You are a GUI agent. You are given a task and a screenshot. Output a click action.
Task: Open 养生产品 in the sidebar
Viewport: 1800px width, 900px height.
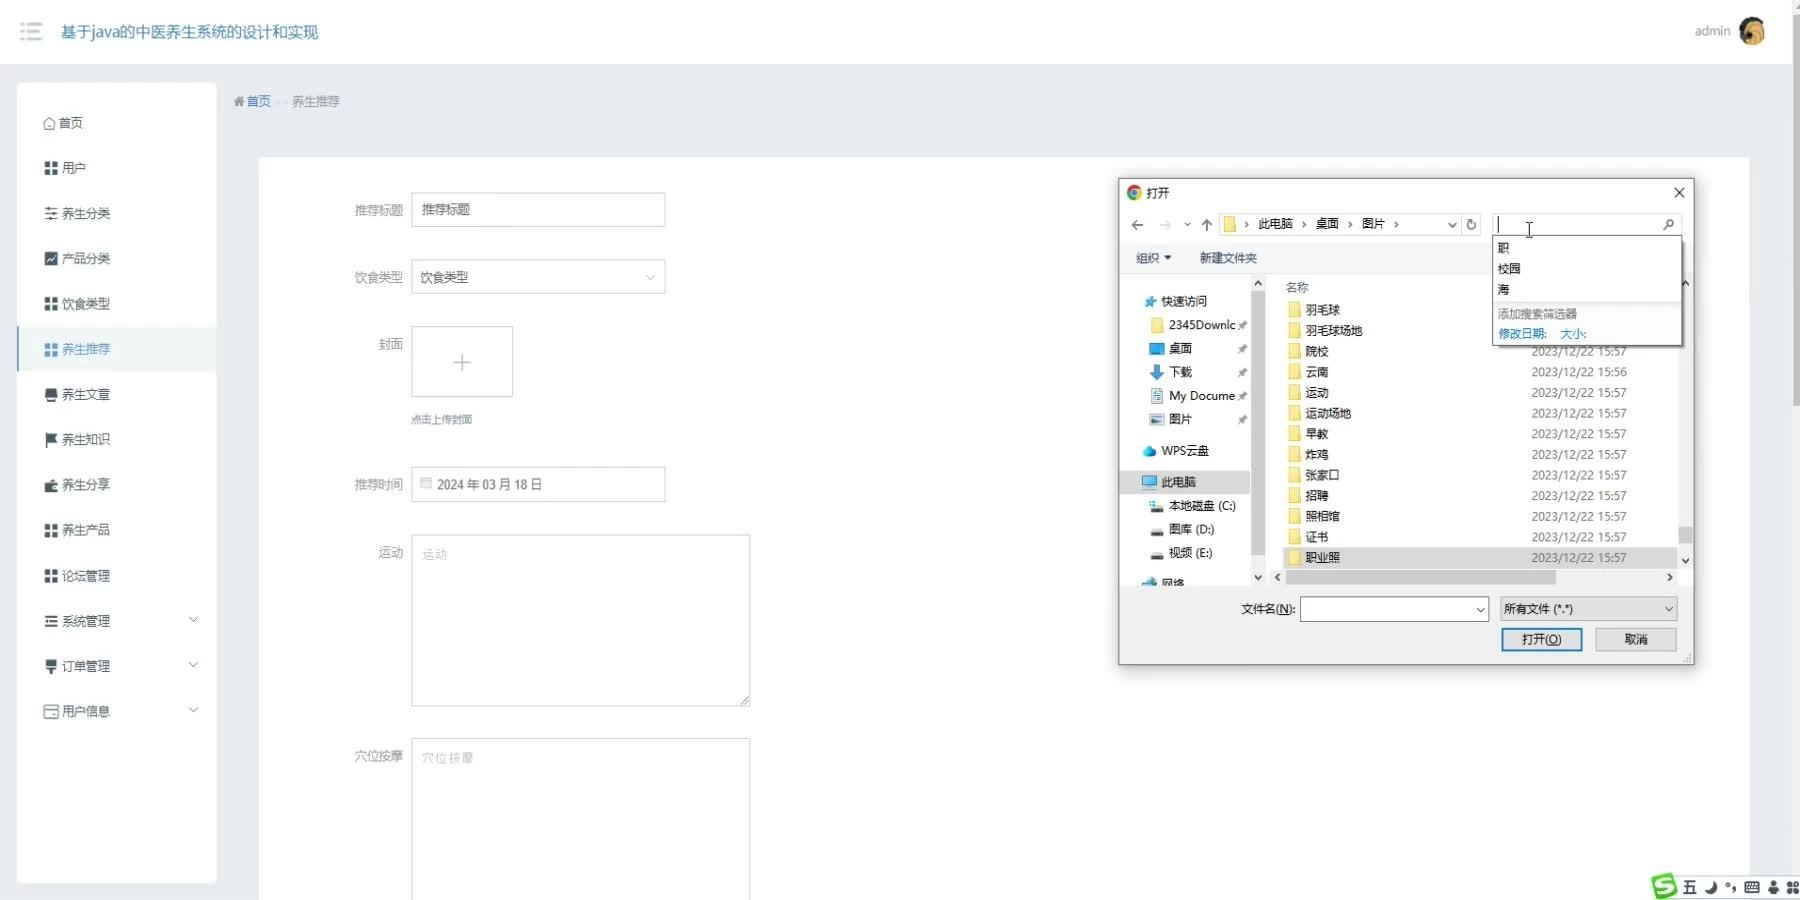77,530
